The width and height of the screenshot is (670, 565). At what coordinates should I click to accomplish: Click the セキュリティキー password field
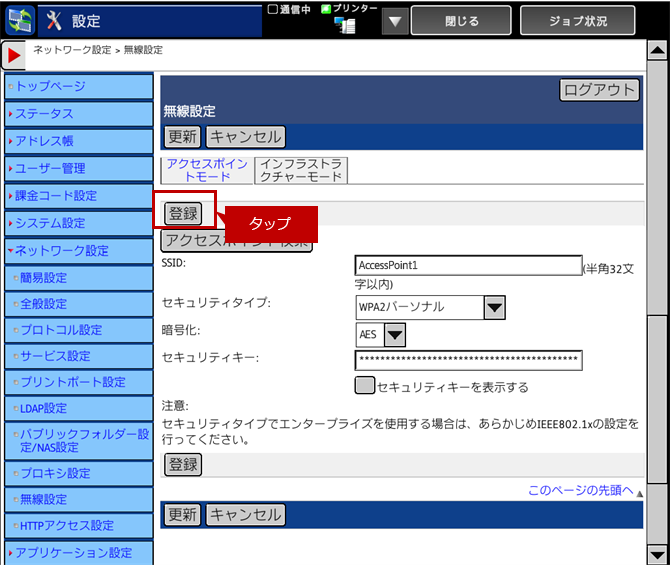pos(468,360)
